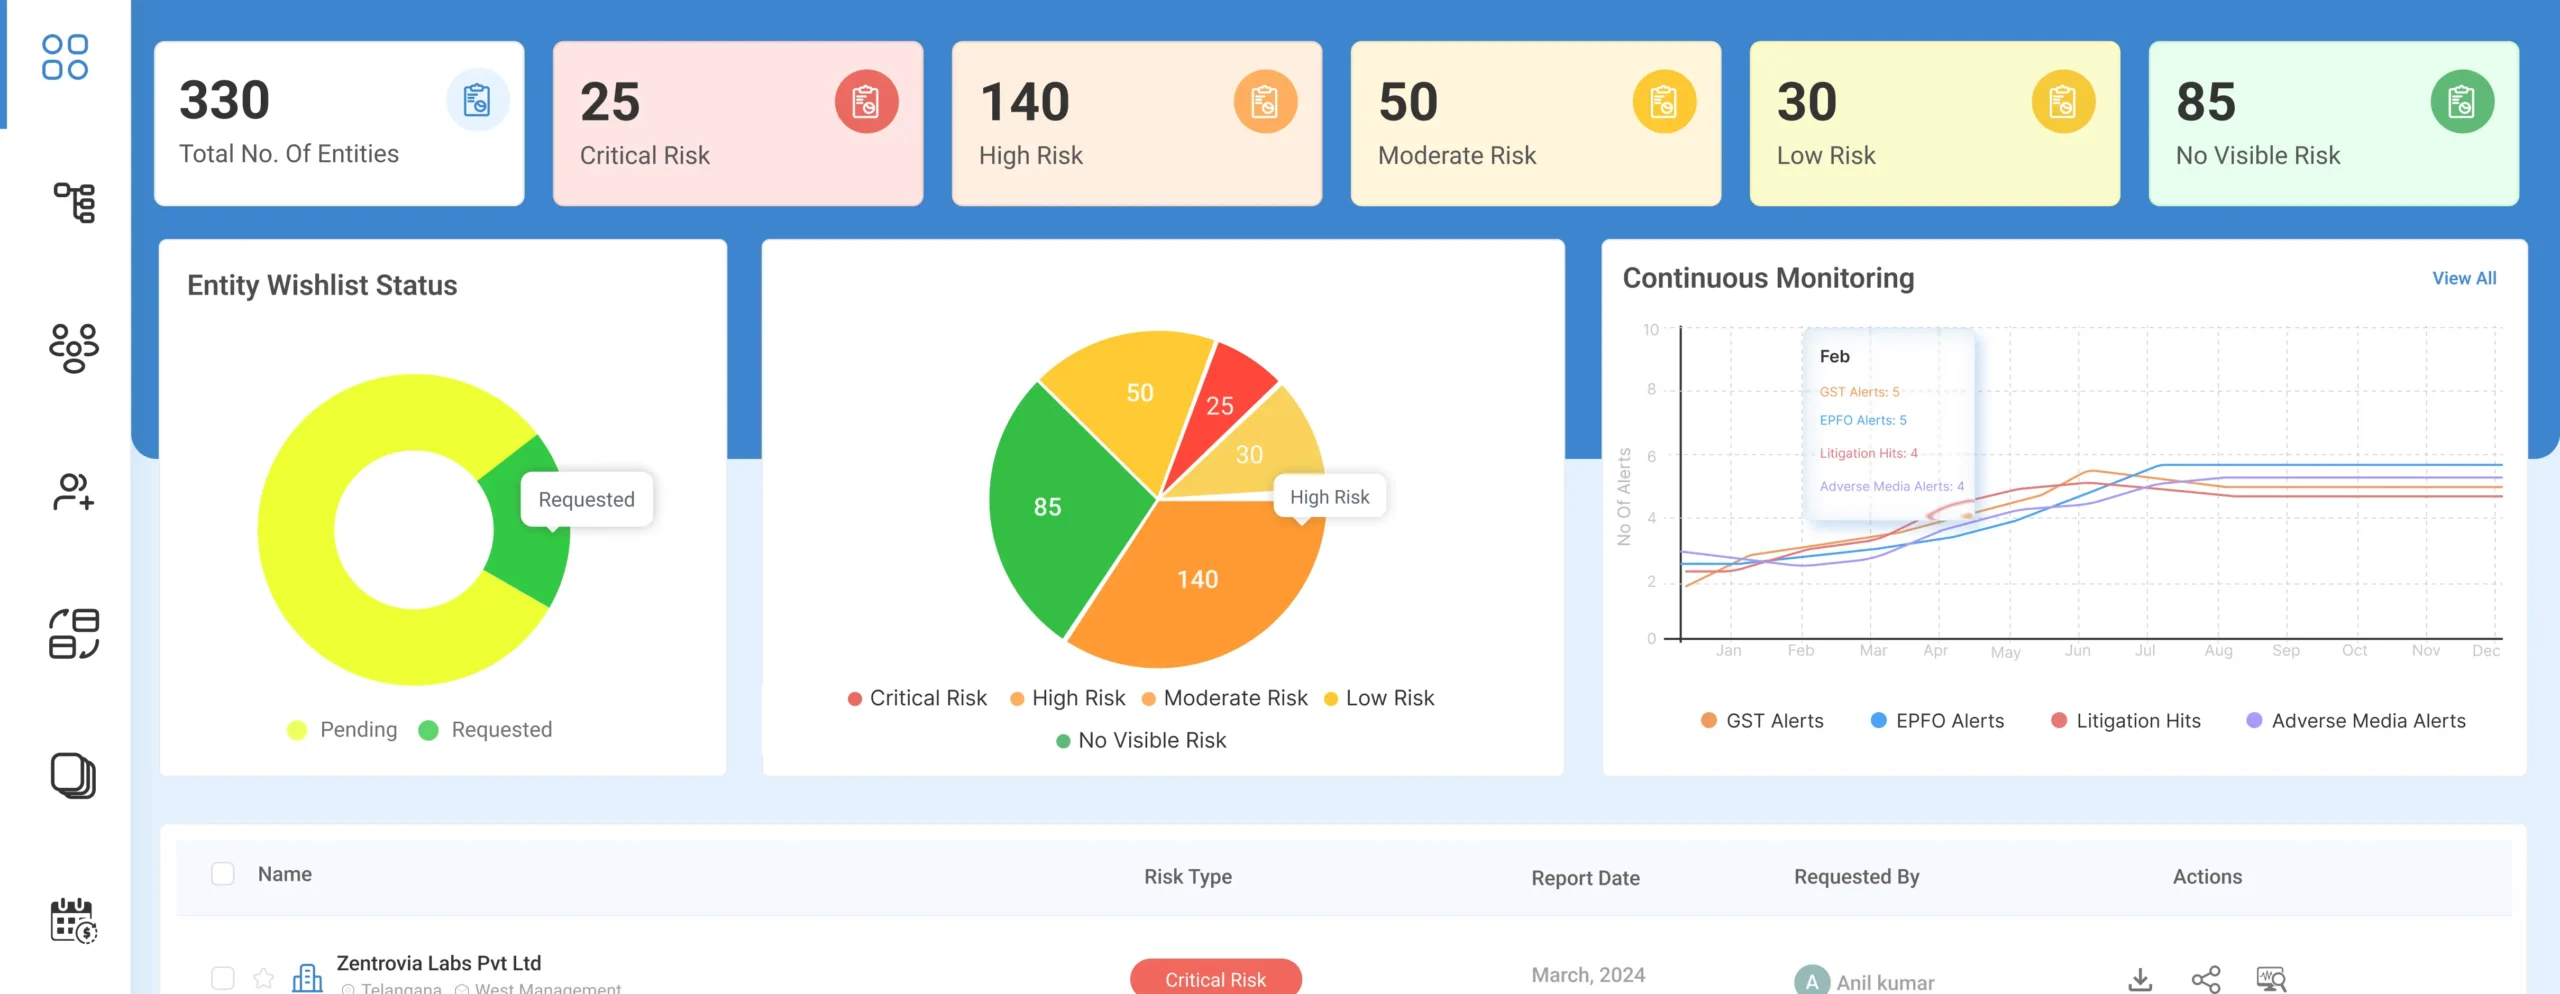Select the High Risk summary card

(1136, 124)
